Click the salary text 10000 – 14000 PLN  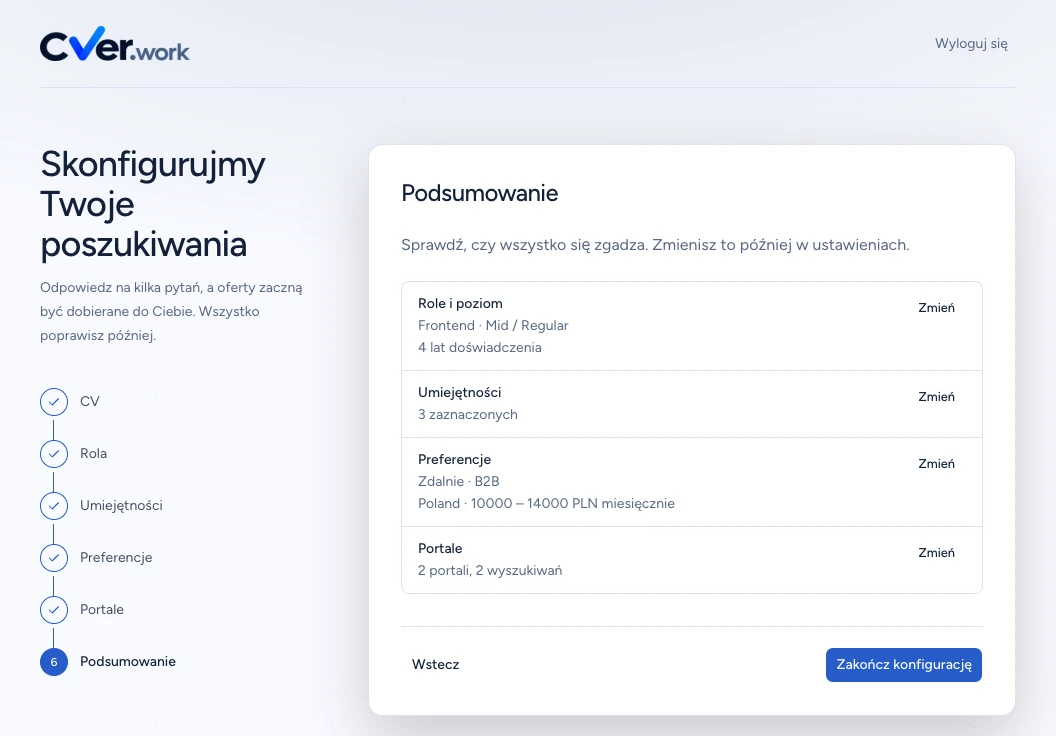coord(534,504)
